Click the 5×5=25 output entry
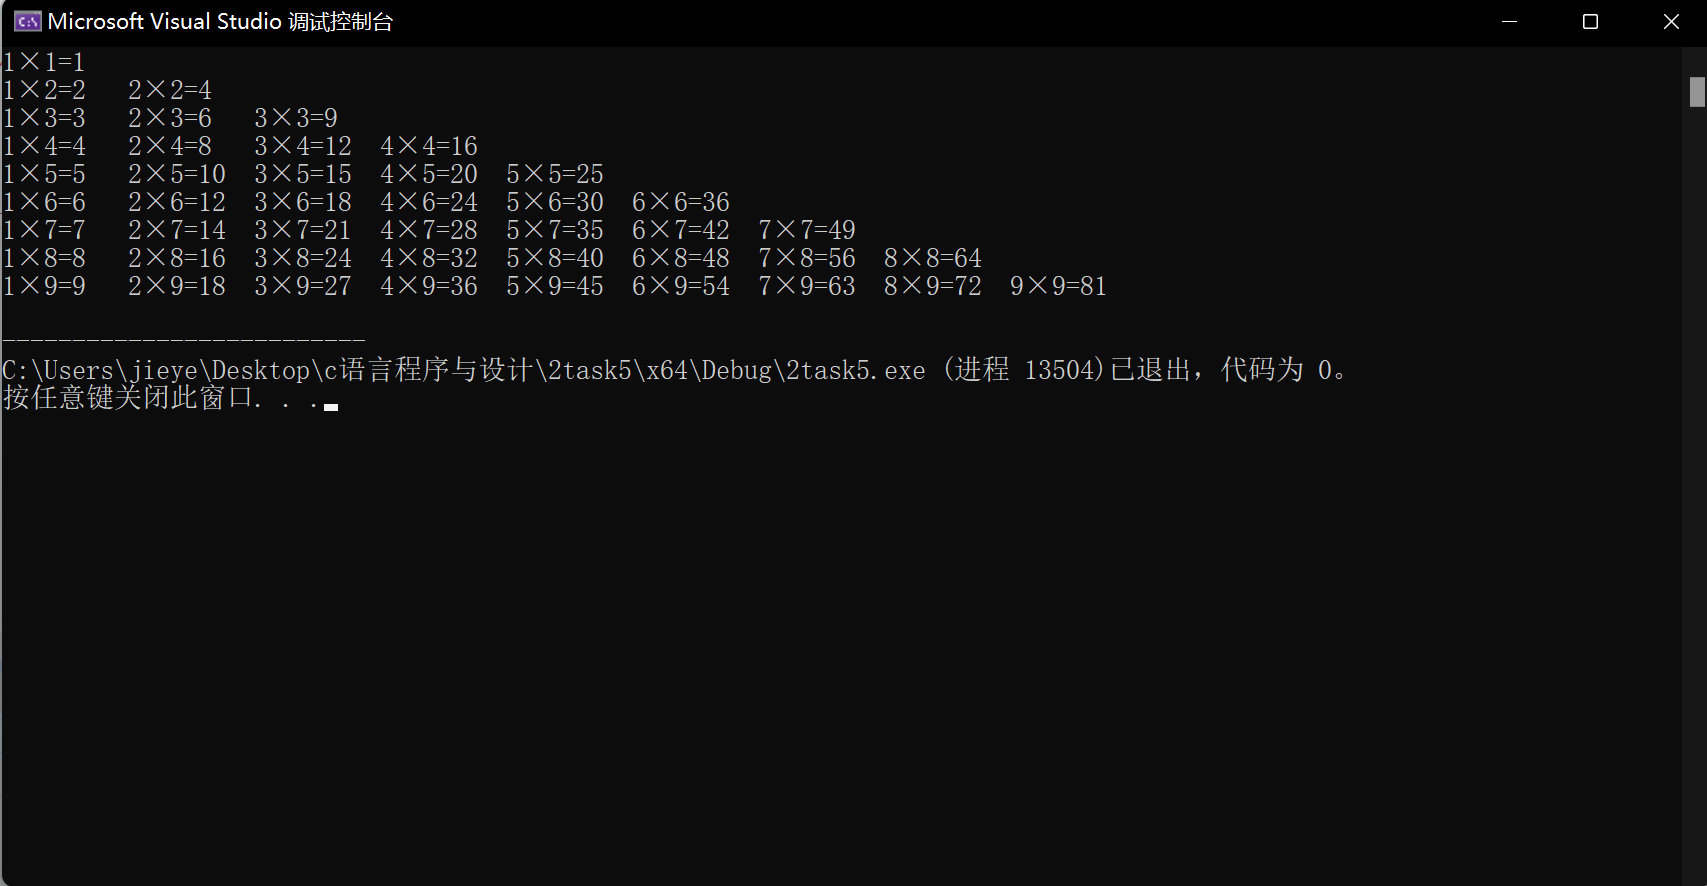This screenshot has height=886, width=1707. pyautogui.click(x=554, y=174)
